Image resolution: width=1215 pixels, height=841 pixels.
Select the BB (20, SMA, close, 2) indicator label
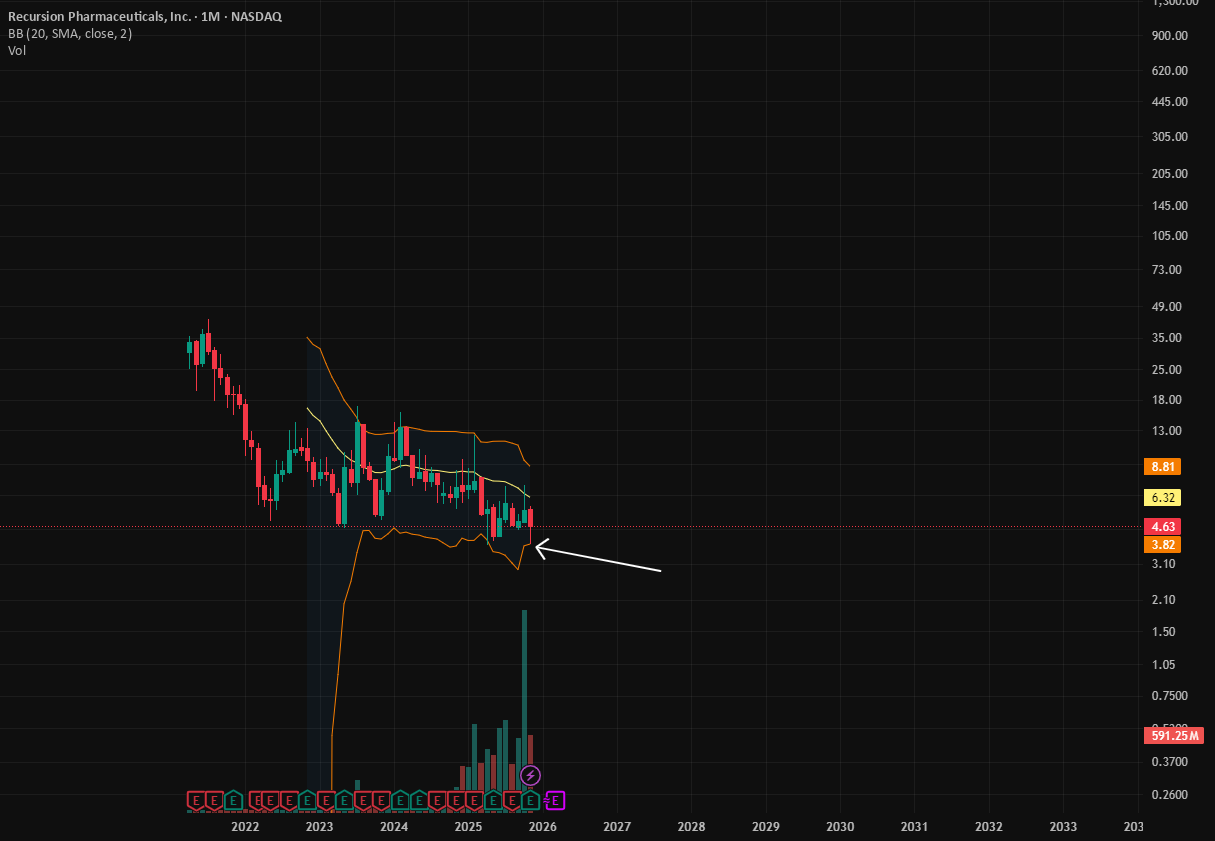70,34
